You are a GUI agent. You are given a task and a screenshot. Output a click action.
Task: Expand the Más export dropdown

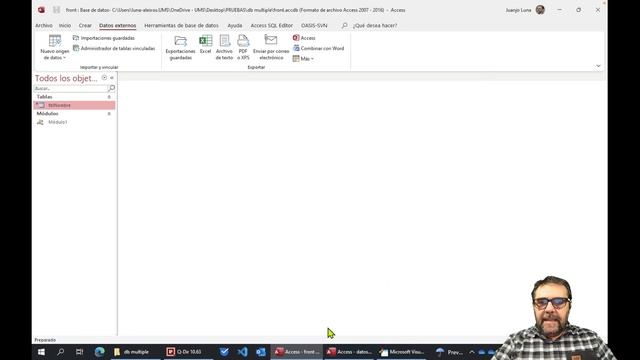coord(303,59)
